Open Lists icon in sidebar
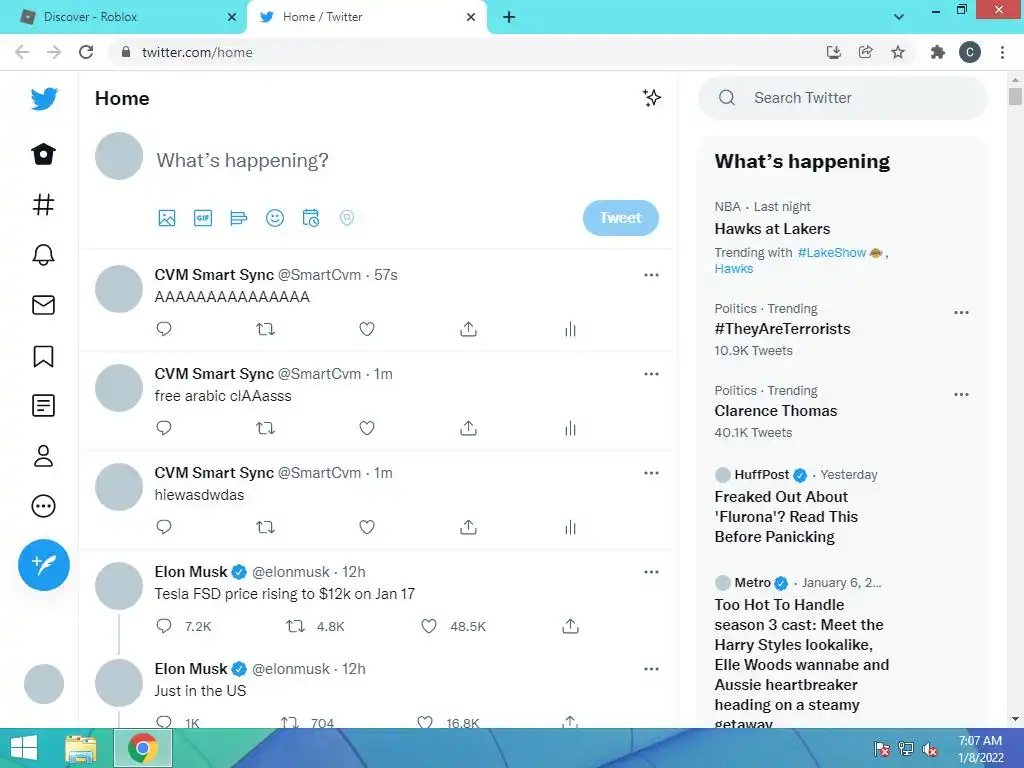Screen dimensions: 1024x768 tap(43, 406)
